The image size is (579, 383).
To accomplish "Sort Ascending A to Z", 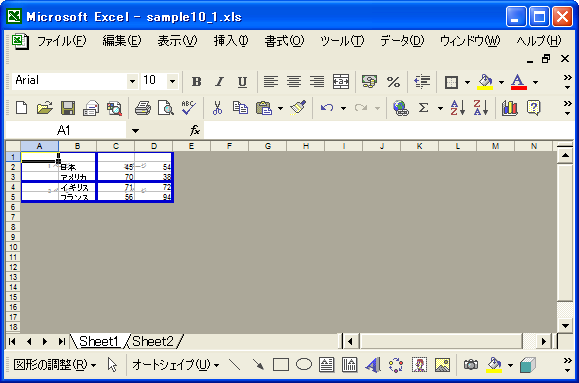I will pyautogui.click(x=458, y=108).
